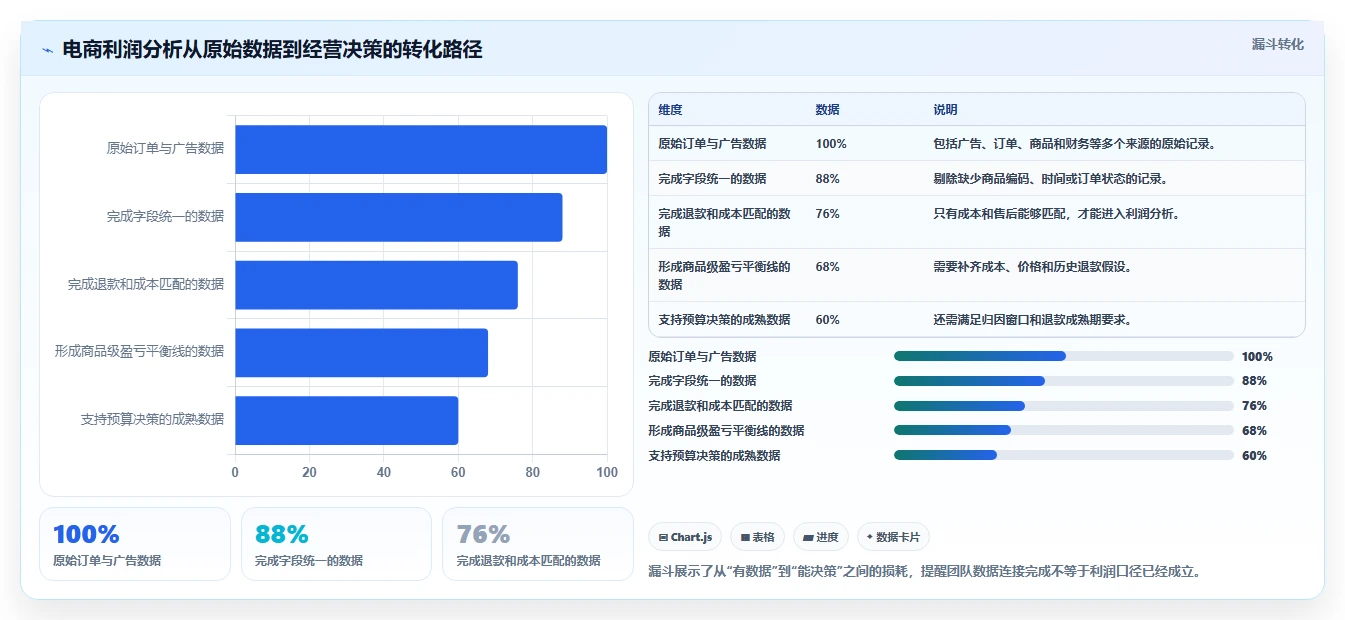Click the small icon inside the Chart.js chip
1345x620 pixels.
point(663,537)
